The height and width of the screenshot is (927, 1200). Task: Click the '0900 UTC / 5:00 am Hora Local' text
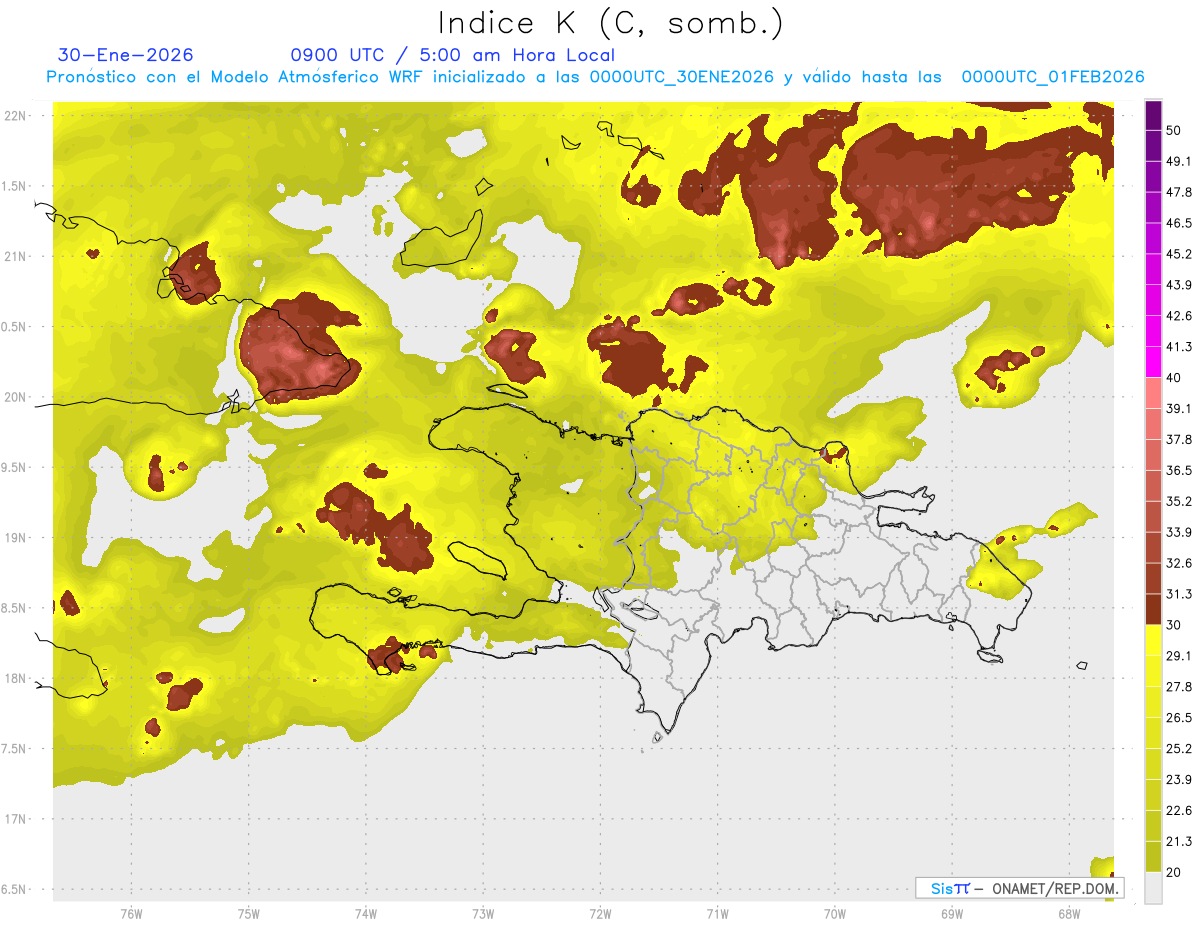452,55
